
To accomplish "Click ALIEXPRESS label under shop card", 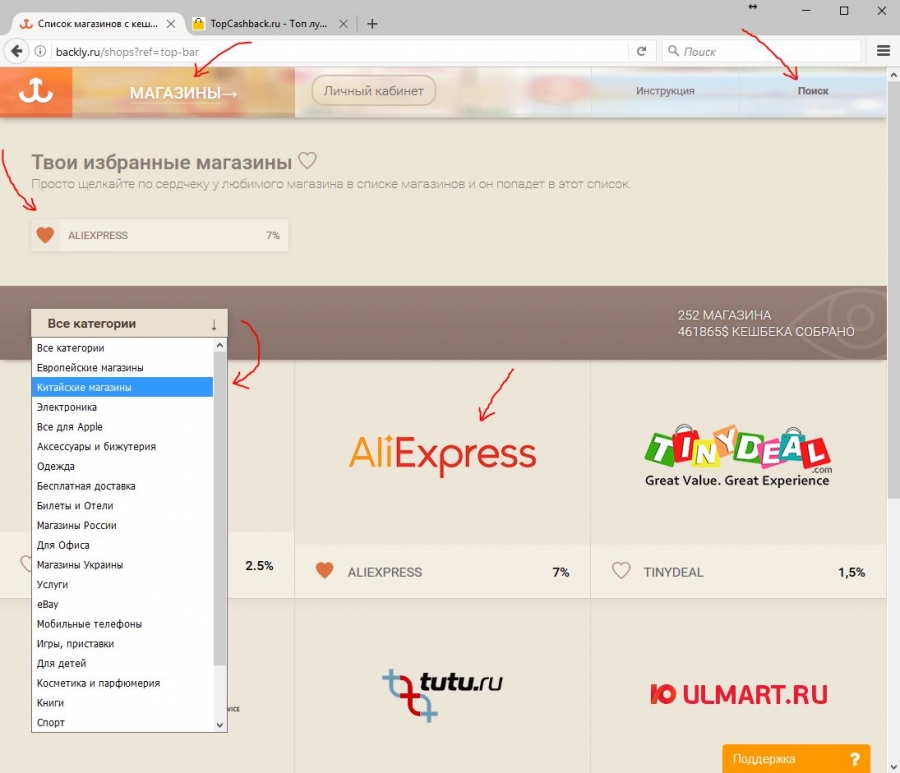I will (384, 572).
